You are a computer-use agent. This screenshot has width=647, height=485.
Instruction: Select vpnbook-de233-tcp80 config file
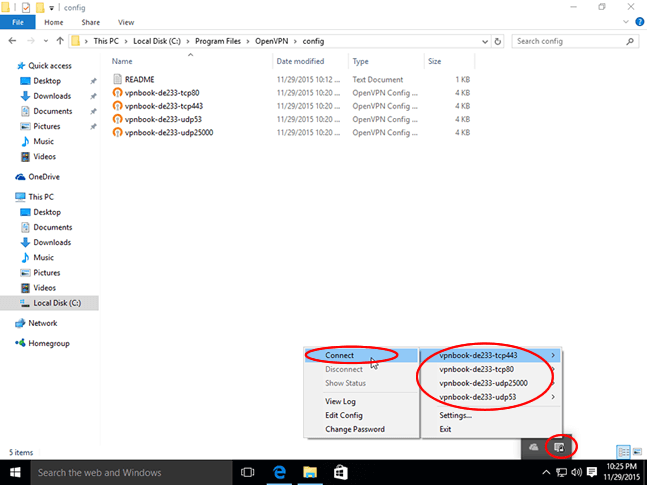(x=162, y=92)
